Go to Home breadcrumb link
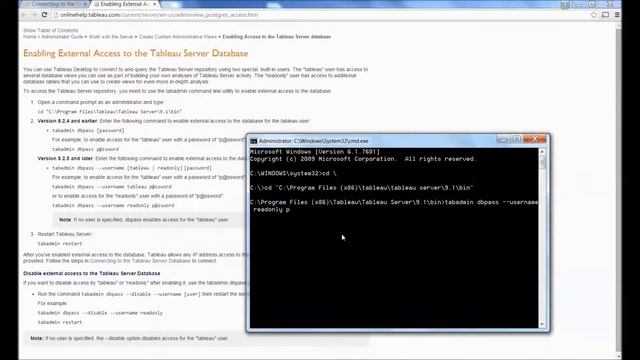The height and width of the screenshot is (360, 640). tap(29, 37)
